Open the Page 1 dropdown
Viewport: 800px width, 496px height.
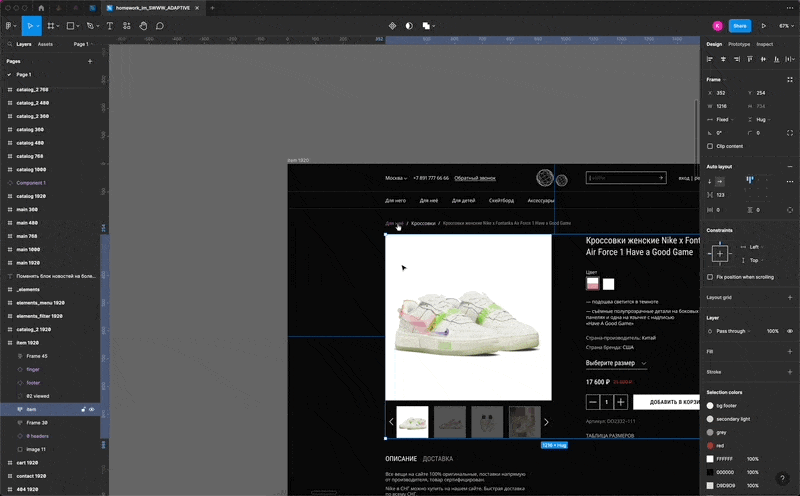(83, 44)
